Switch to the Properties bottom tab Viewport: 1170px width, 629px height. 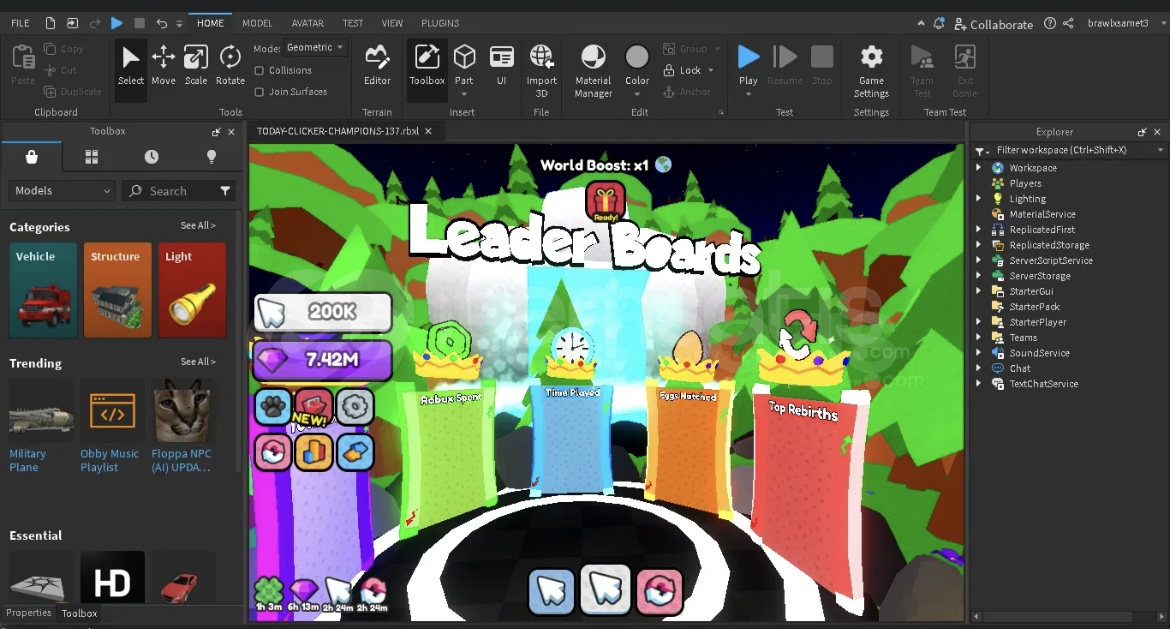tap(28, 613)
